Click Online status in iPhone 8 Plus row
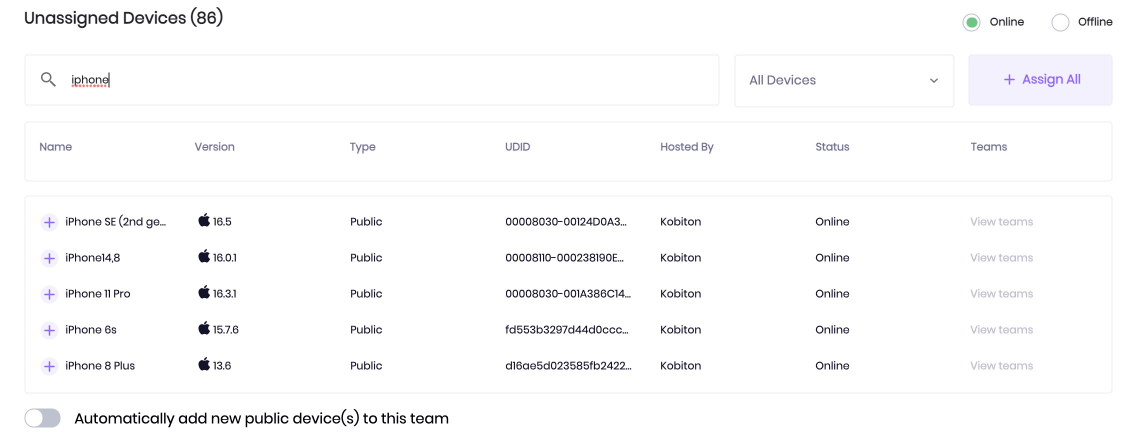The width and height of the screenshot is (1131, 448). pos(832,366)
